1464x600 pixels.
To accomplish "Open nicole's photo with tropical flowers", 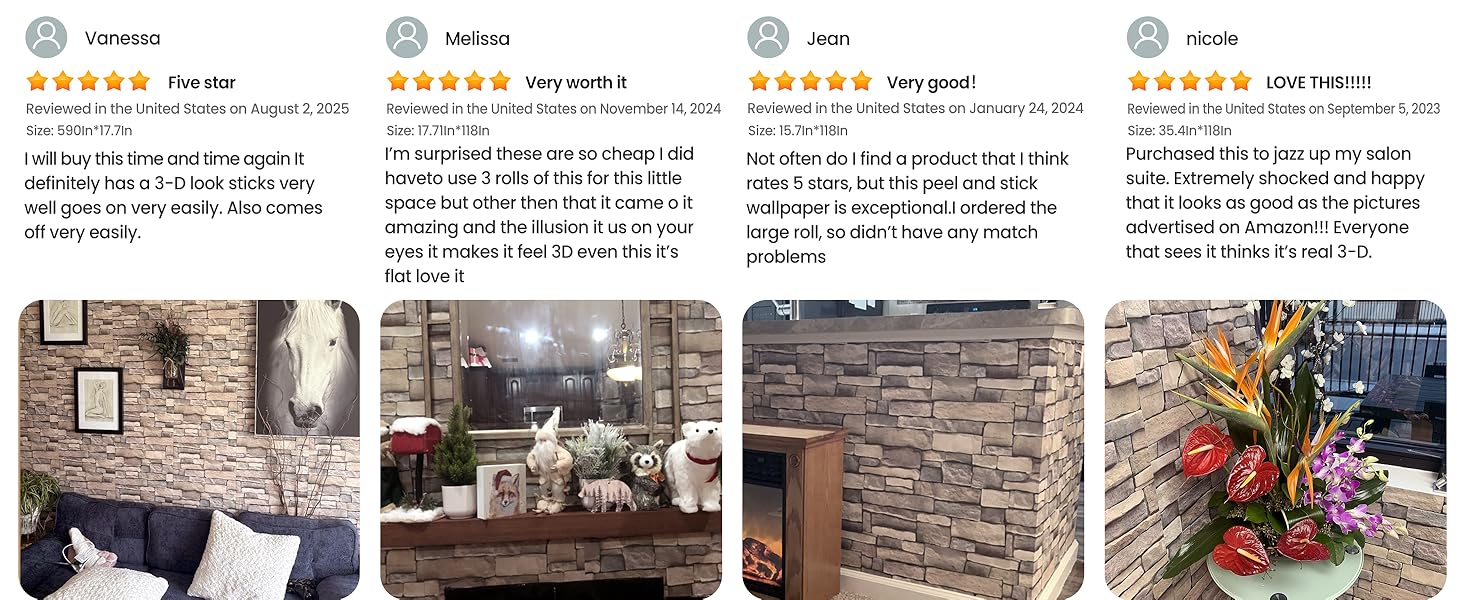I will (1275, 450).
